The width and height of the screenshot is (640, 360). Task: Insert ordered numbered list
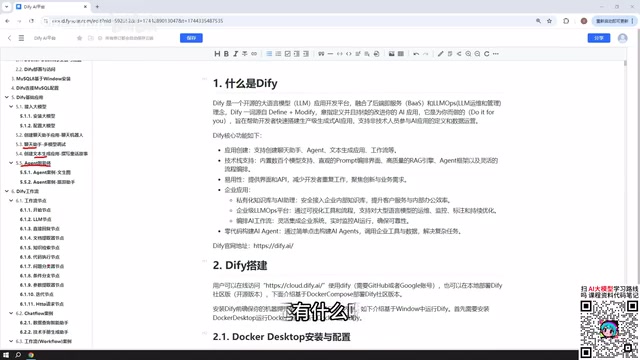(x=278, y=54)
